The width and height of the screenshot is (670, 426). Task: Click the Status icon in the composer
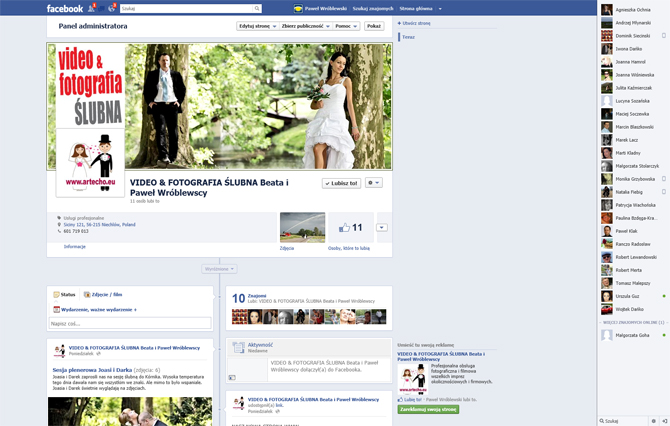point(56,295)
